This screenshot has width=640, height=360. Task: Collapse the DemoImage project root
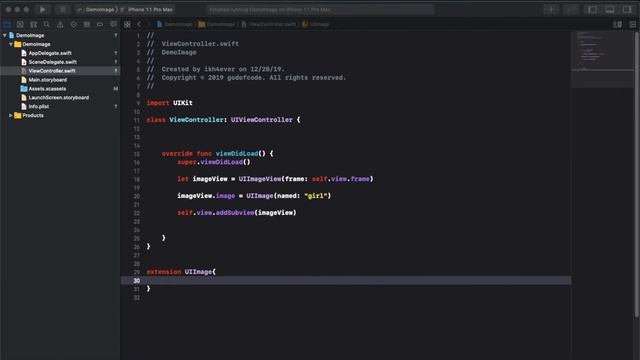pos(4,36)
